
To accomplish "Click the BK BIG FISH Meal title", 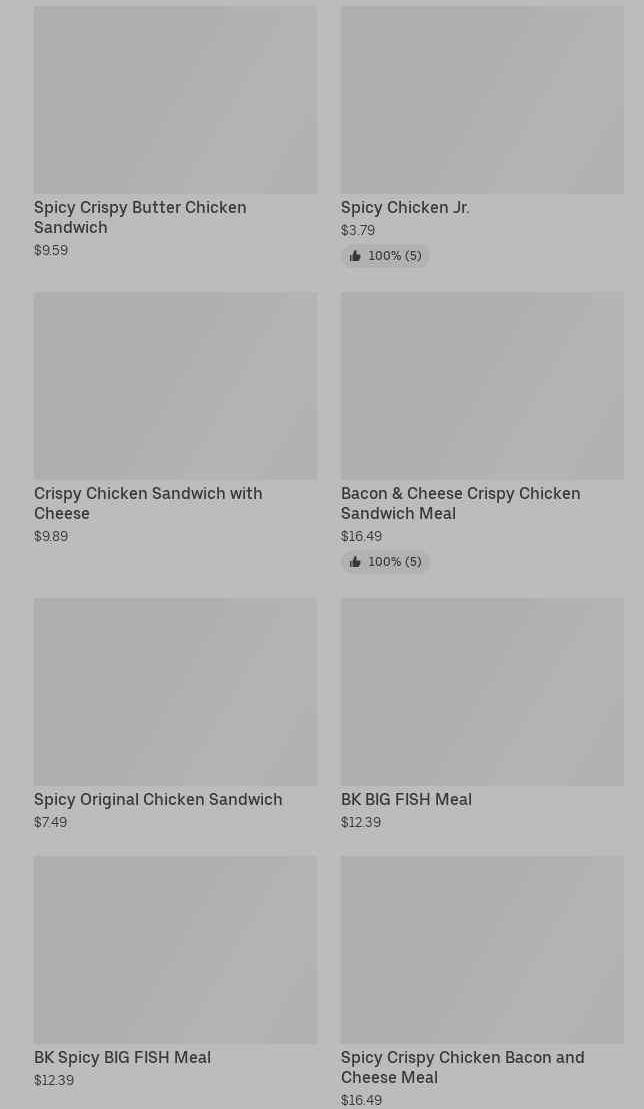I will tap(406, 799).
